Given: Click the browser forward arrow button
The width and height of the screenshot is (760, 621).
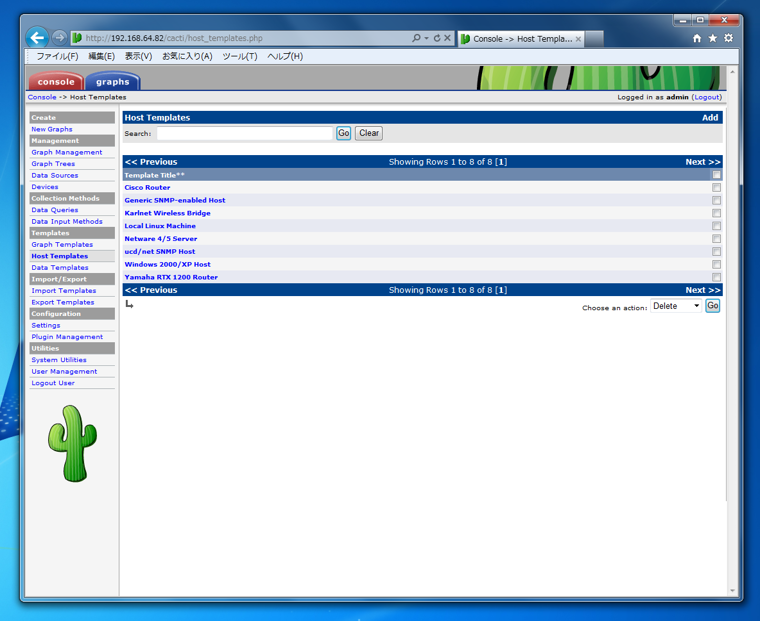Looking at the screenshot, I should (x=59, y=37).
